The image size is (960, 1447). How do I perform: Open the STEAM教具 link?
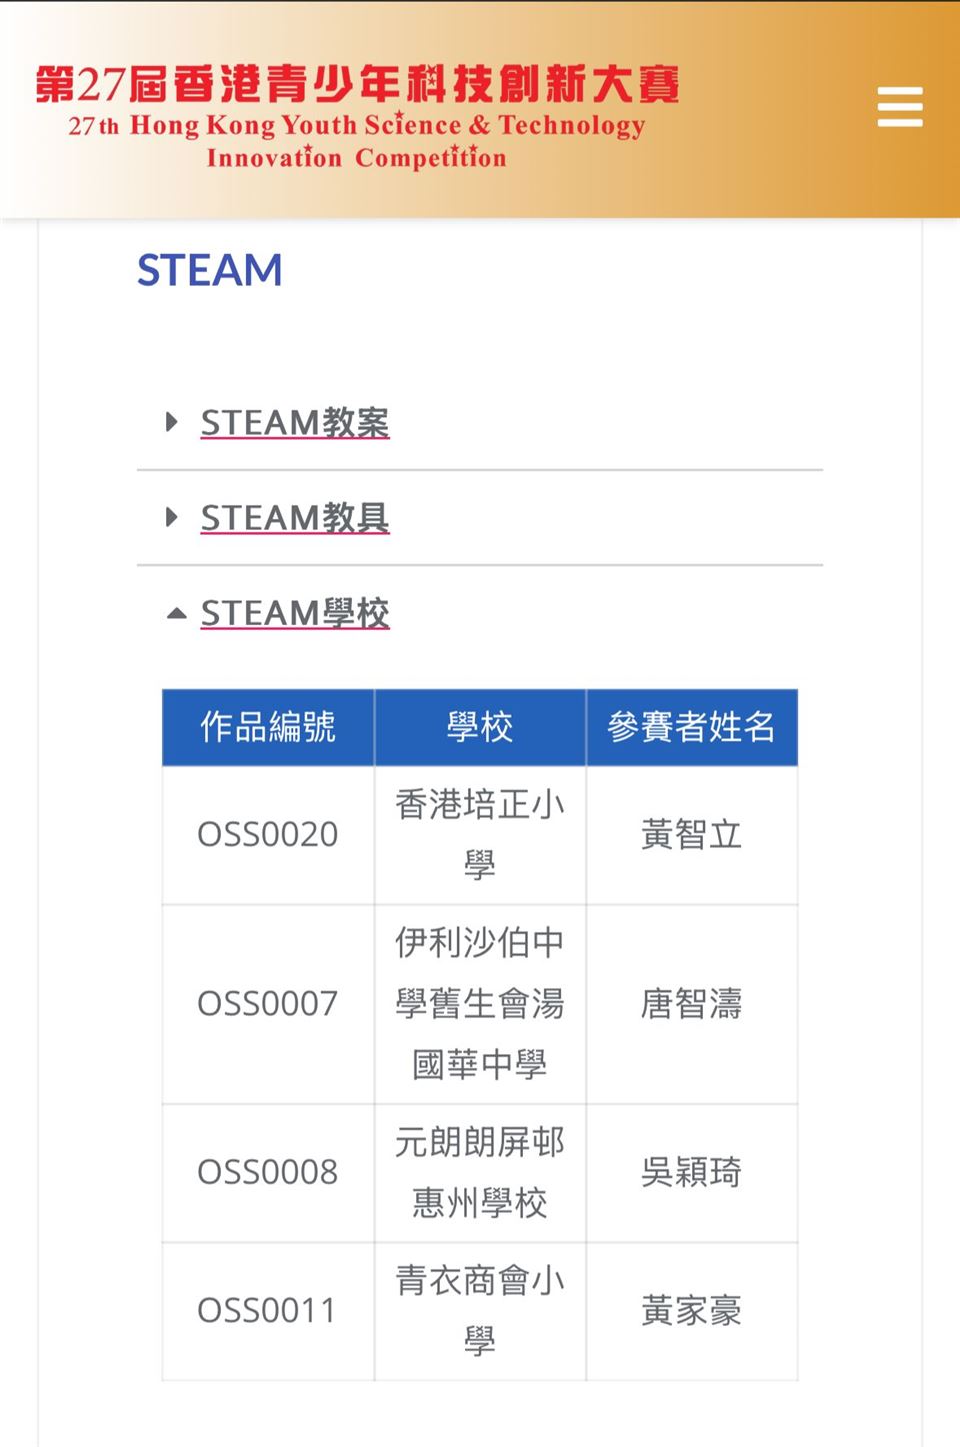click(295, 517)
